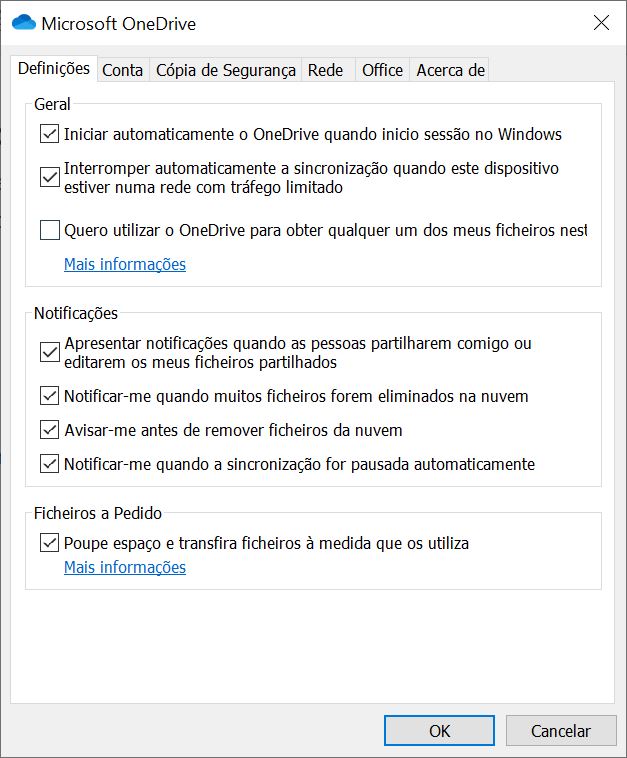Click the OneDrive cloud icon in title bar
Viewport: 627px width, 758px height.
point(24,23)
